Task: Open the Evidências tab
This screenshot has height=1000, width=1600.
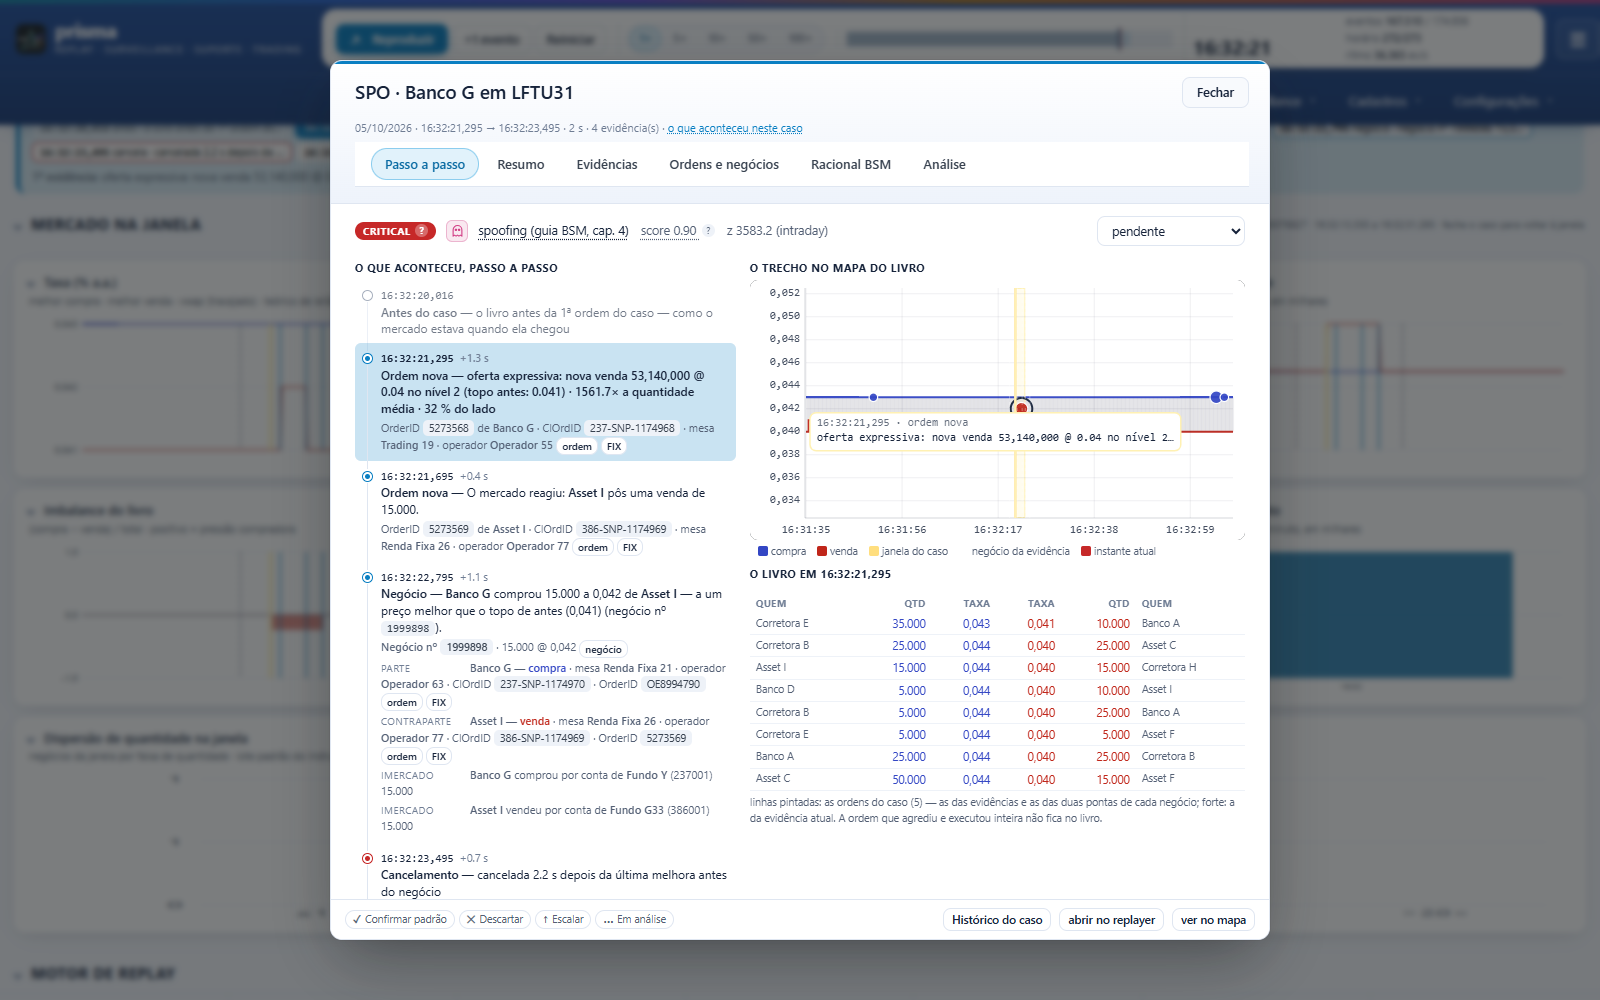Action: tap(607, 164)
